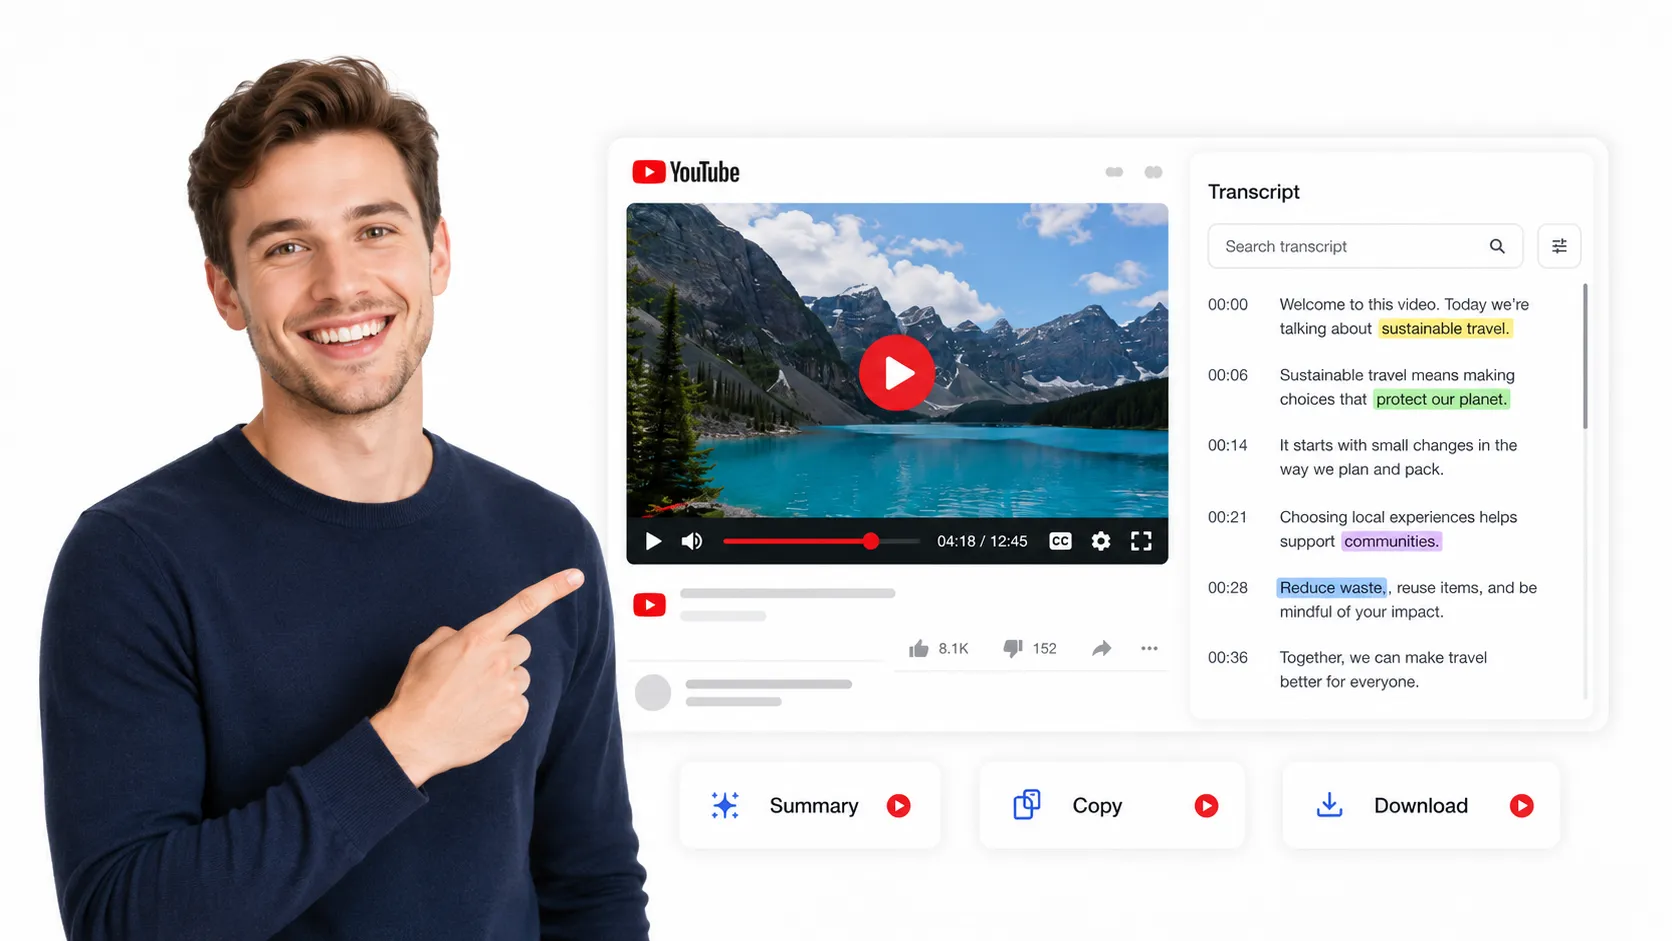The image size is (1672, 941).
Task: Toggle closed captions with the CC button
Action: coord(1060,541)
